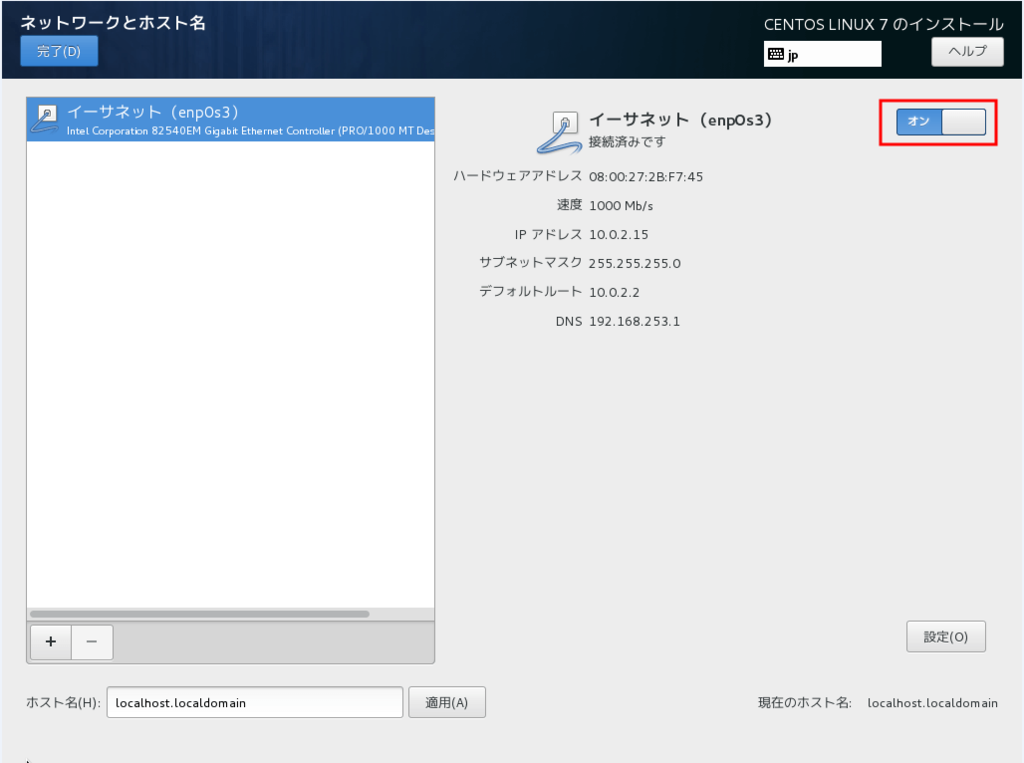Click default route value 10.0.2.2

614,292
